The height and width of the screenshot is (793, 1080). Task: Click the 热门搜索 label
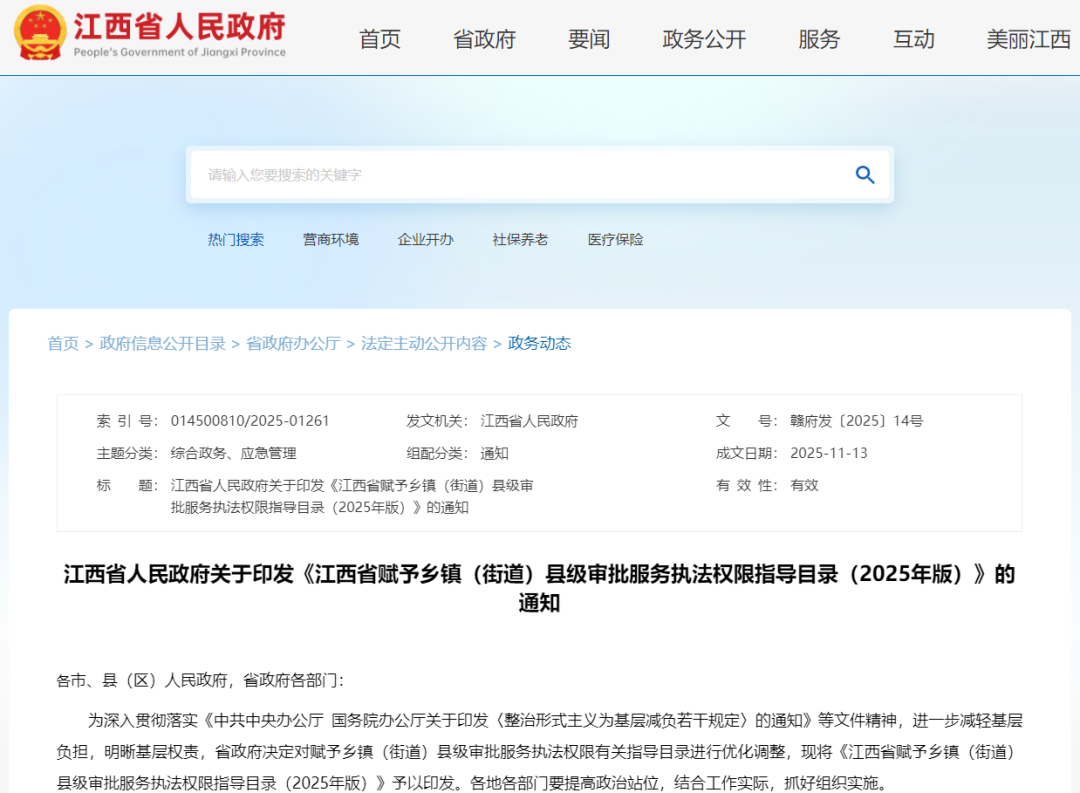click(236, 240)
